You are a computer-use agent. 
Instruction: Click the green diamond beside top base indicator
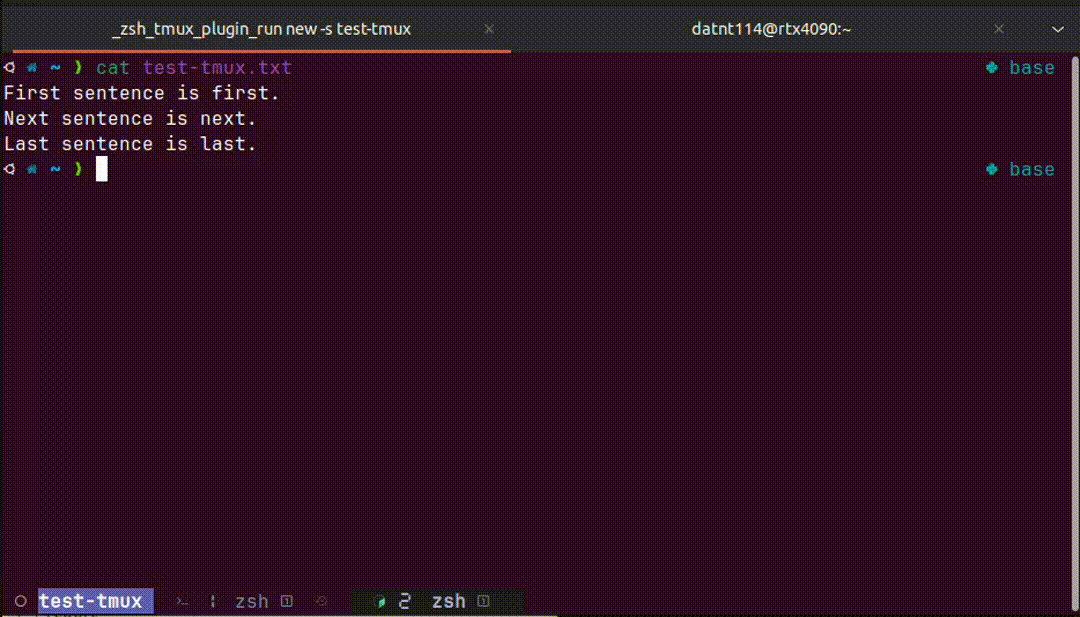[x=990, y=67]
